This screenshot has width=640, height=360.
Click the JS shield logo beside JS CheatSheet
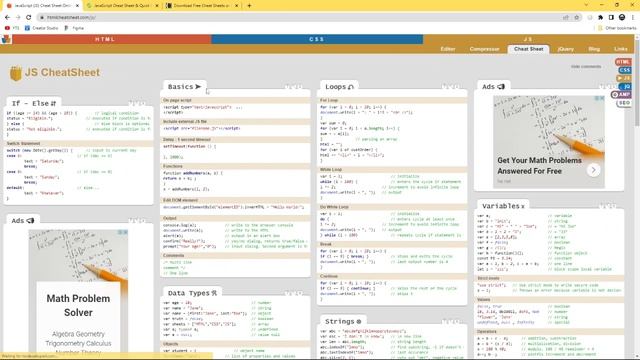(x=16, y=73)
